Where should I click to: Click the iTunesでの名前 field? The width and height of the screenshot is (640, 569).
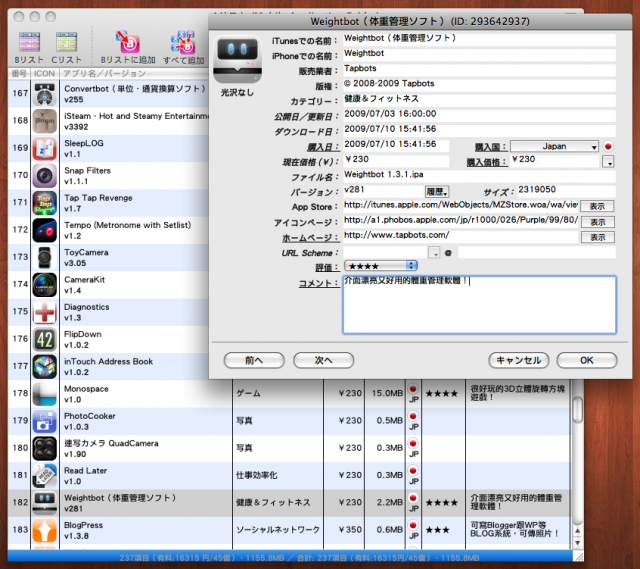pos(479,39)
